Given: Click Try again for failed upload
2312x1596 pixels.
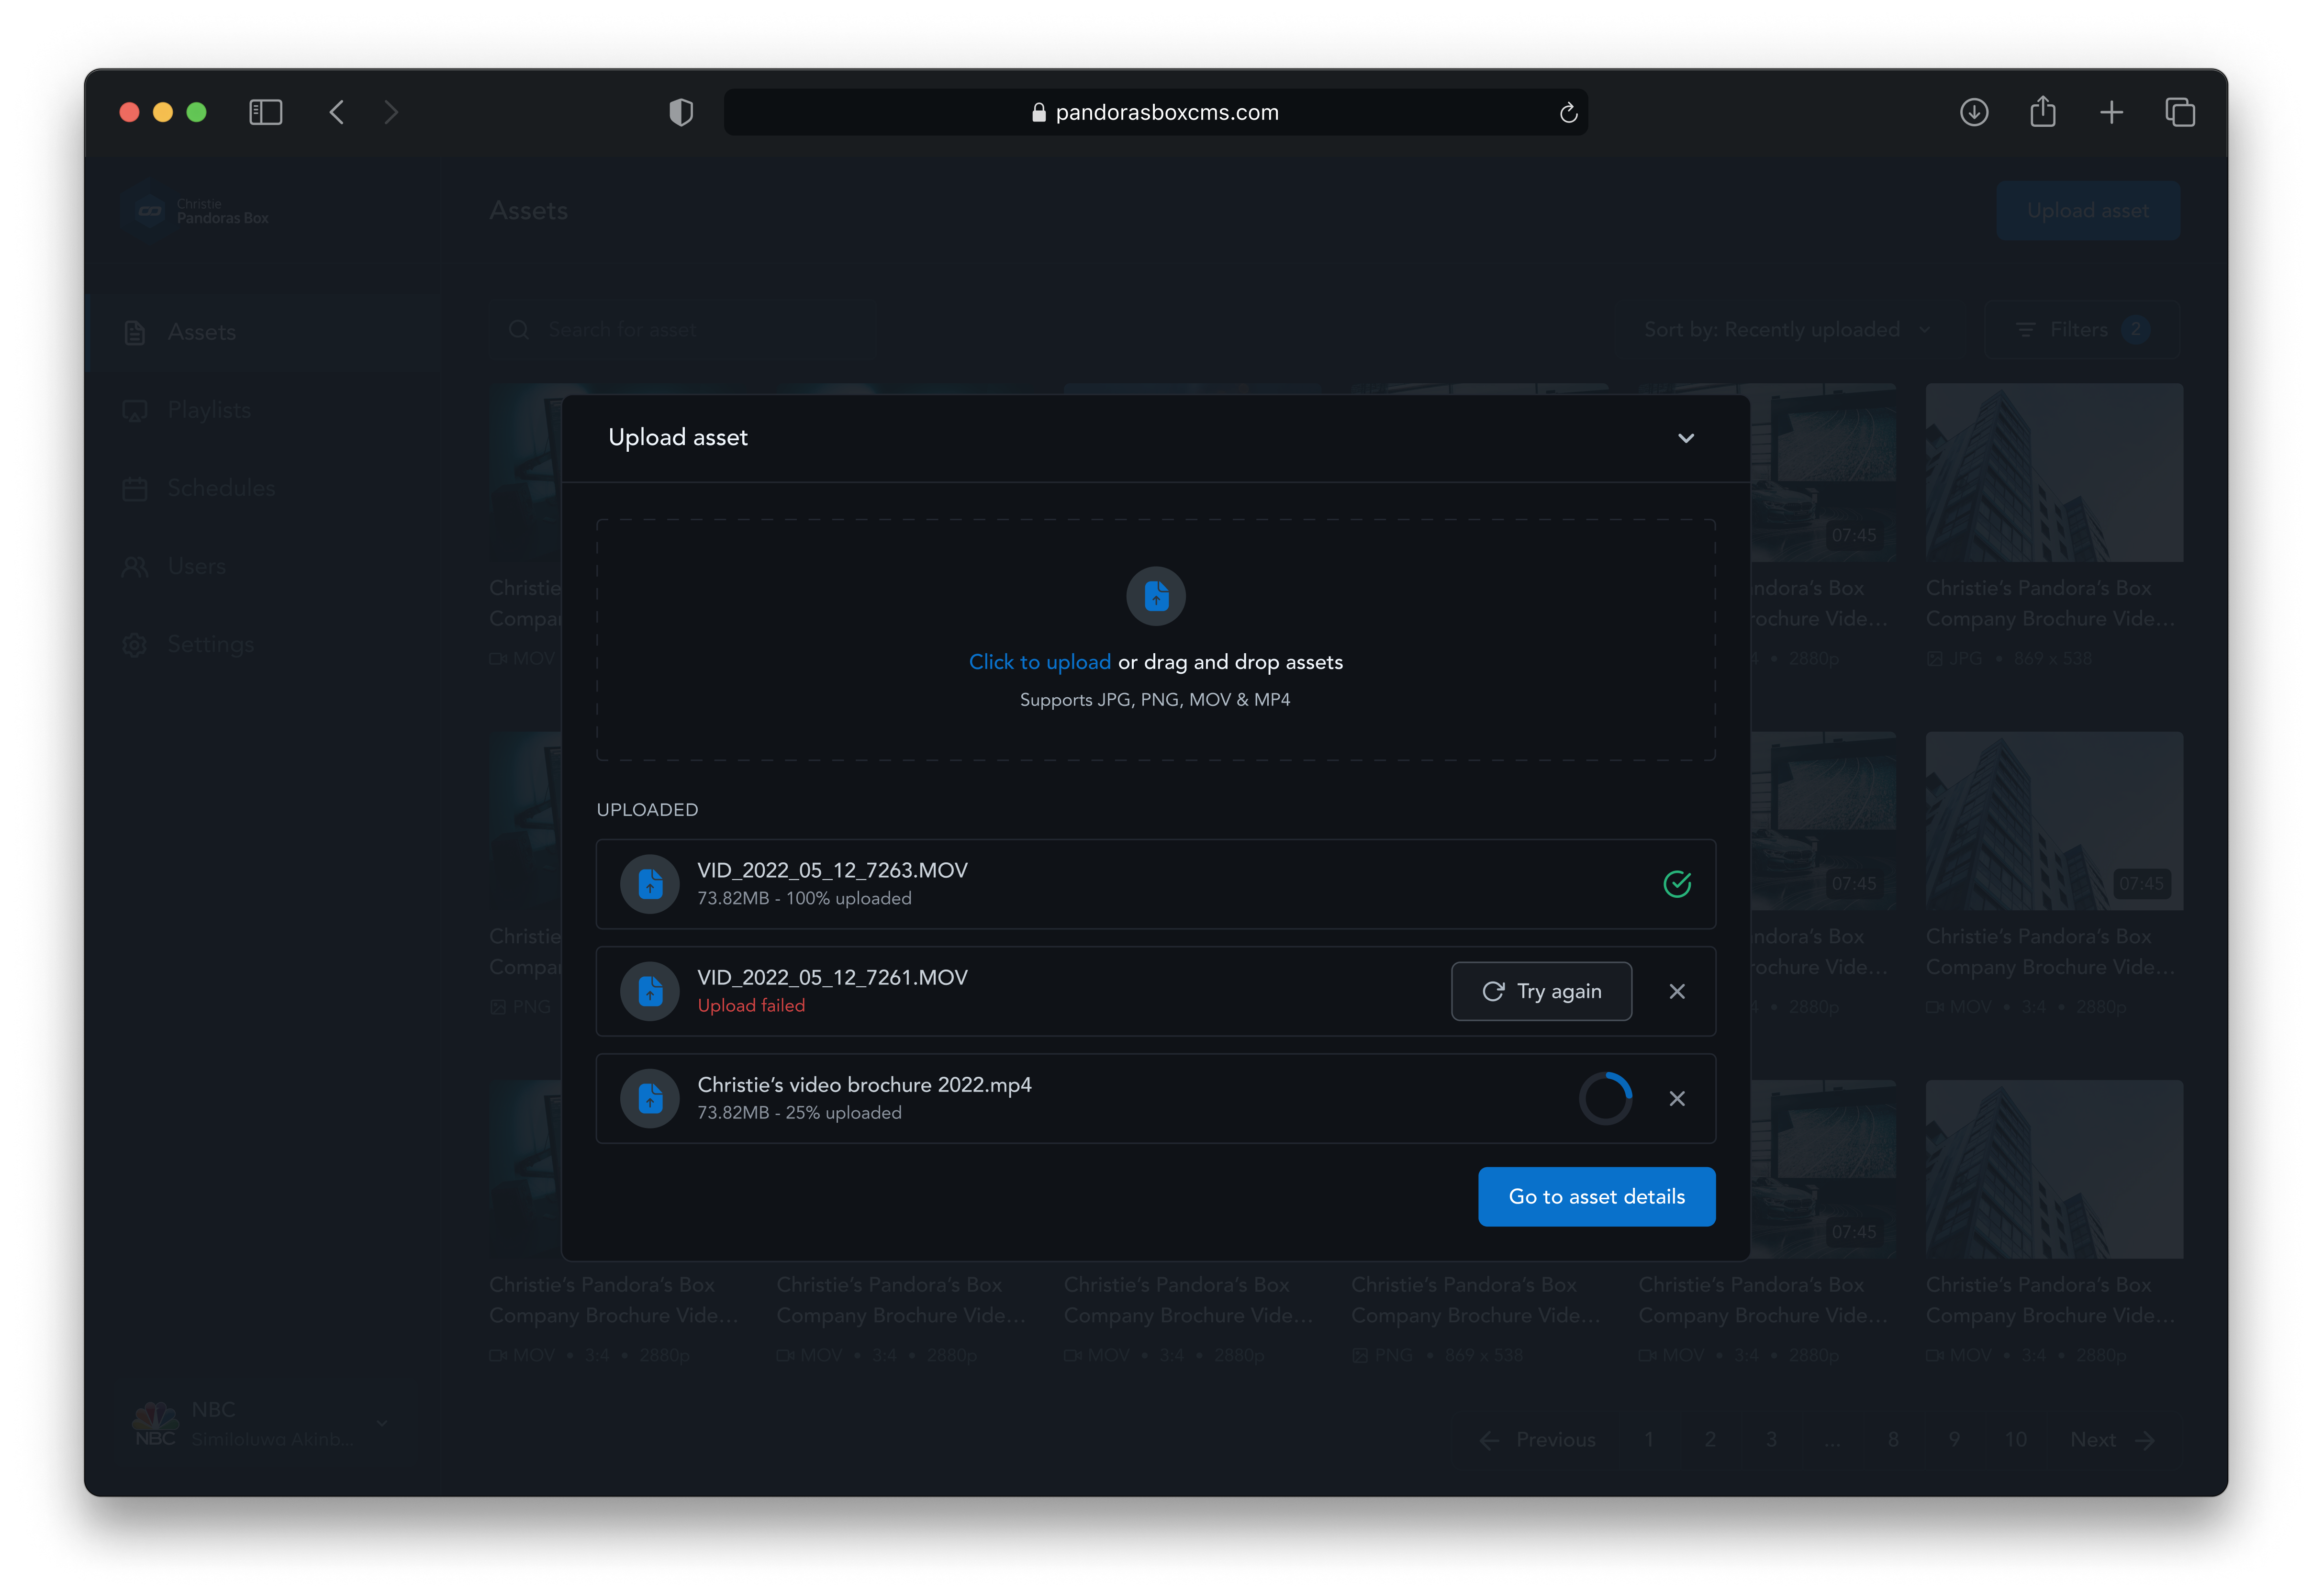Looking at the screenshot, I should [1541, 991].
